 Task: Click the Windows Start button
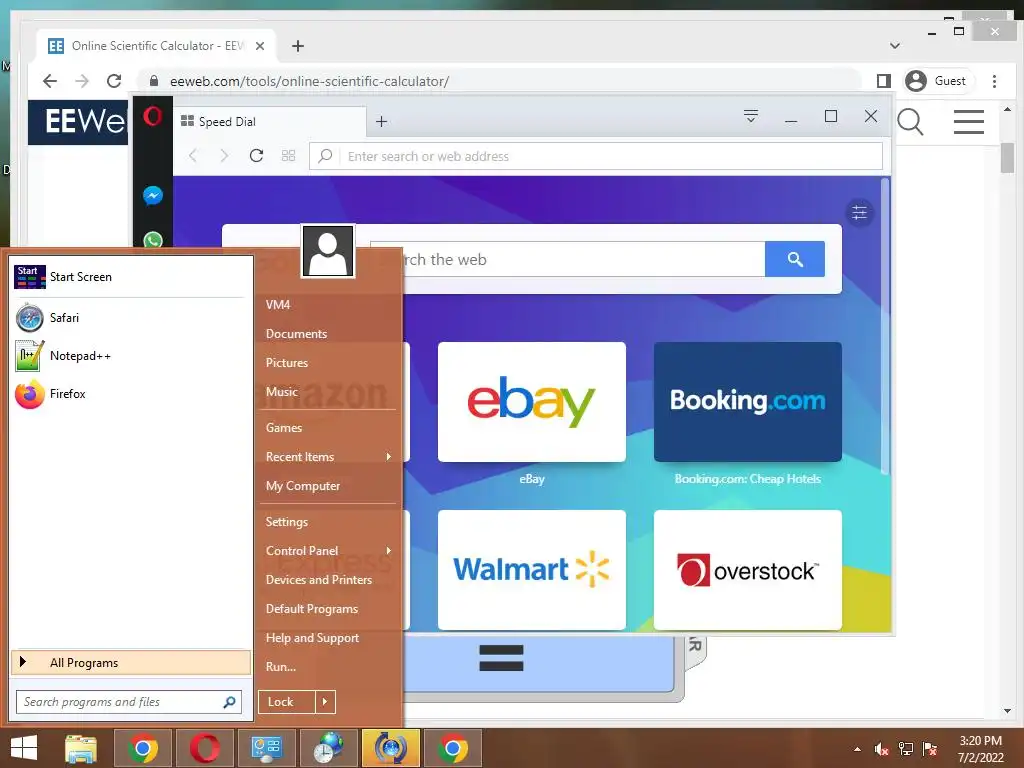[x=24, y=748]
